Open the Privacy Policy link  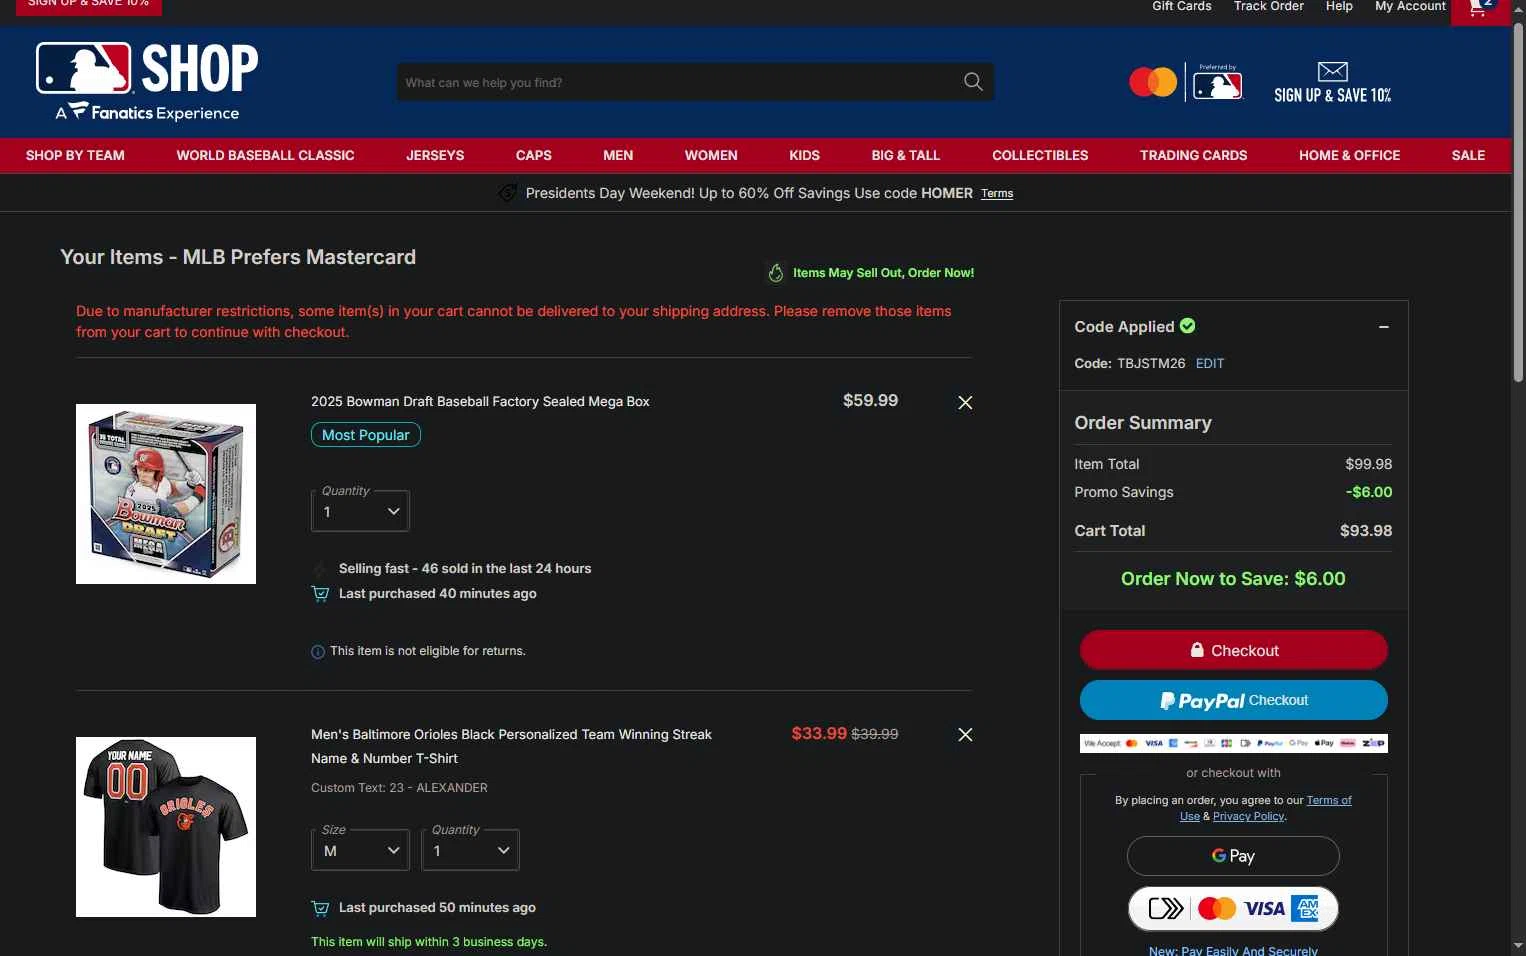[1248, 817]
